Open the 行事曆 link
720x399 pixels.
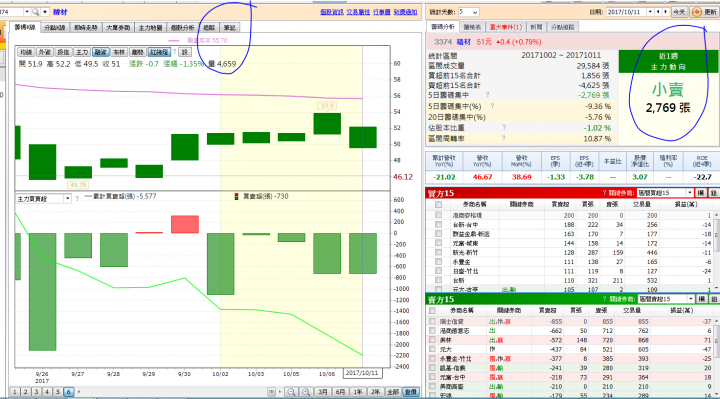pyautogui.click(x=382, y=12)
